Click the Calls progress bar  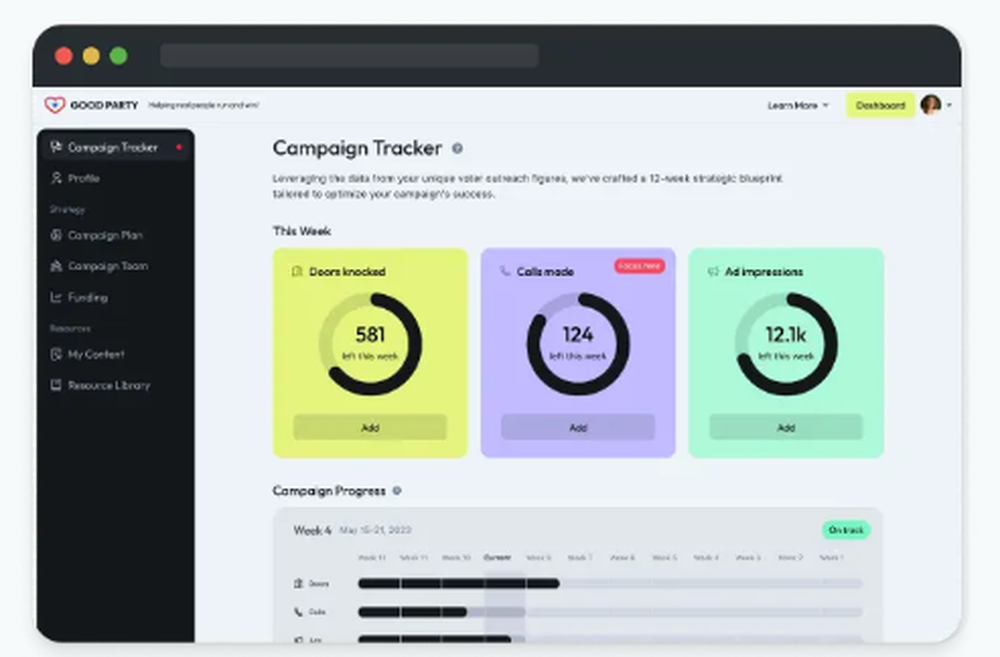point(610,612)
